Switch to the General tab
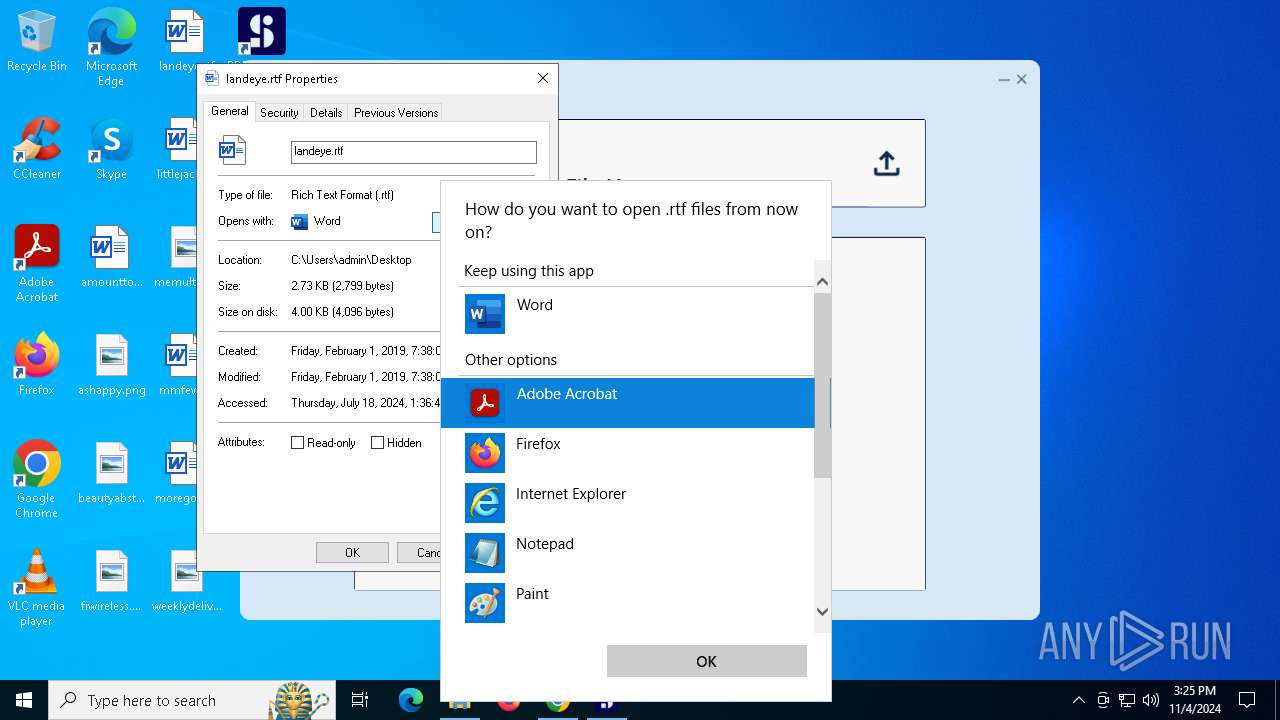The height and width of the screenshot is (720, 1280). tap(230, 111)
